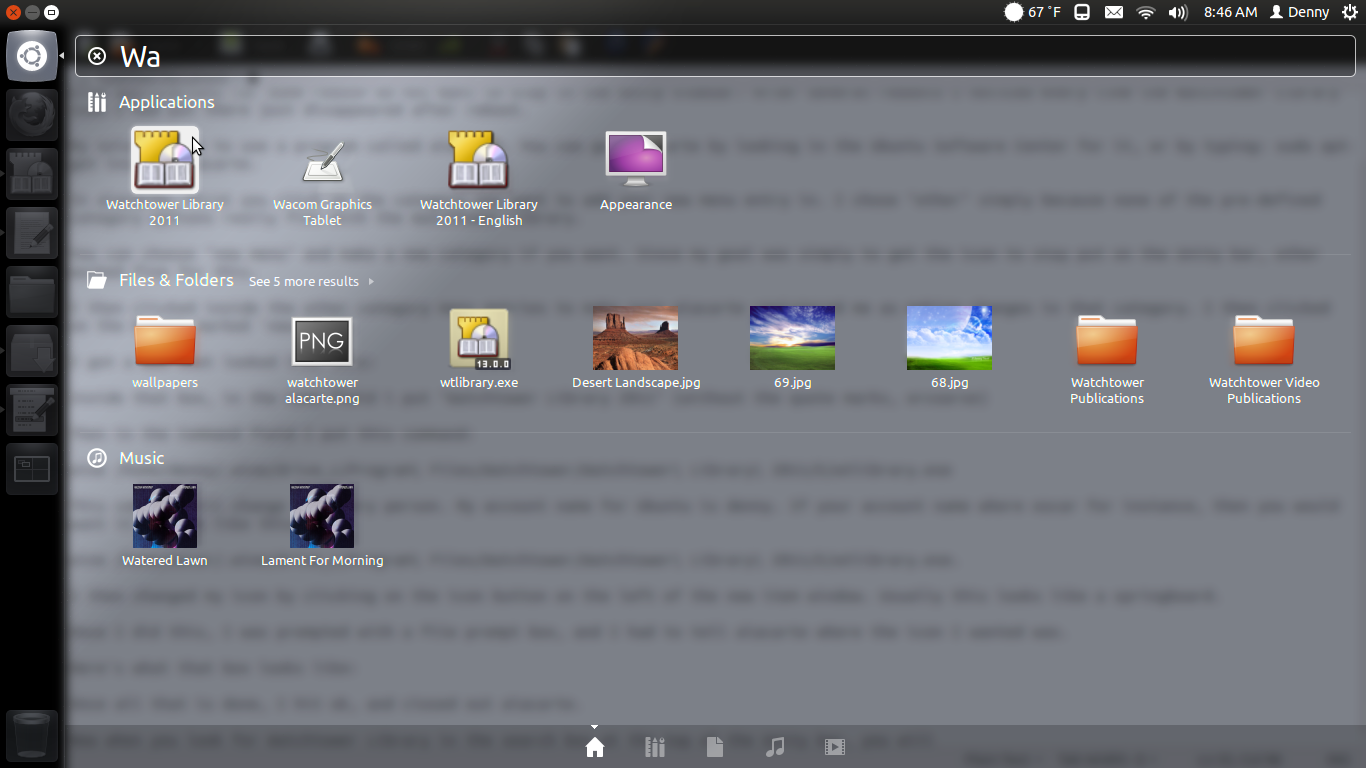Open the workspace switcher
The width and height of the screenshot is (1366, 768).
point(32,469)
